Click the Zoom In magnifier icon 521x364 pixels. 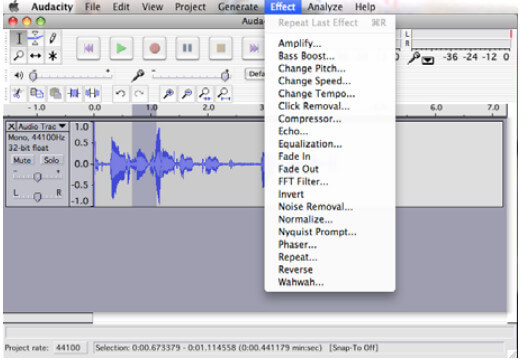coord(168,94)
